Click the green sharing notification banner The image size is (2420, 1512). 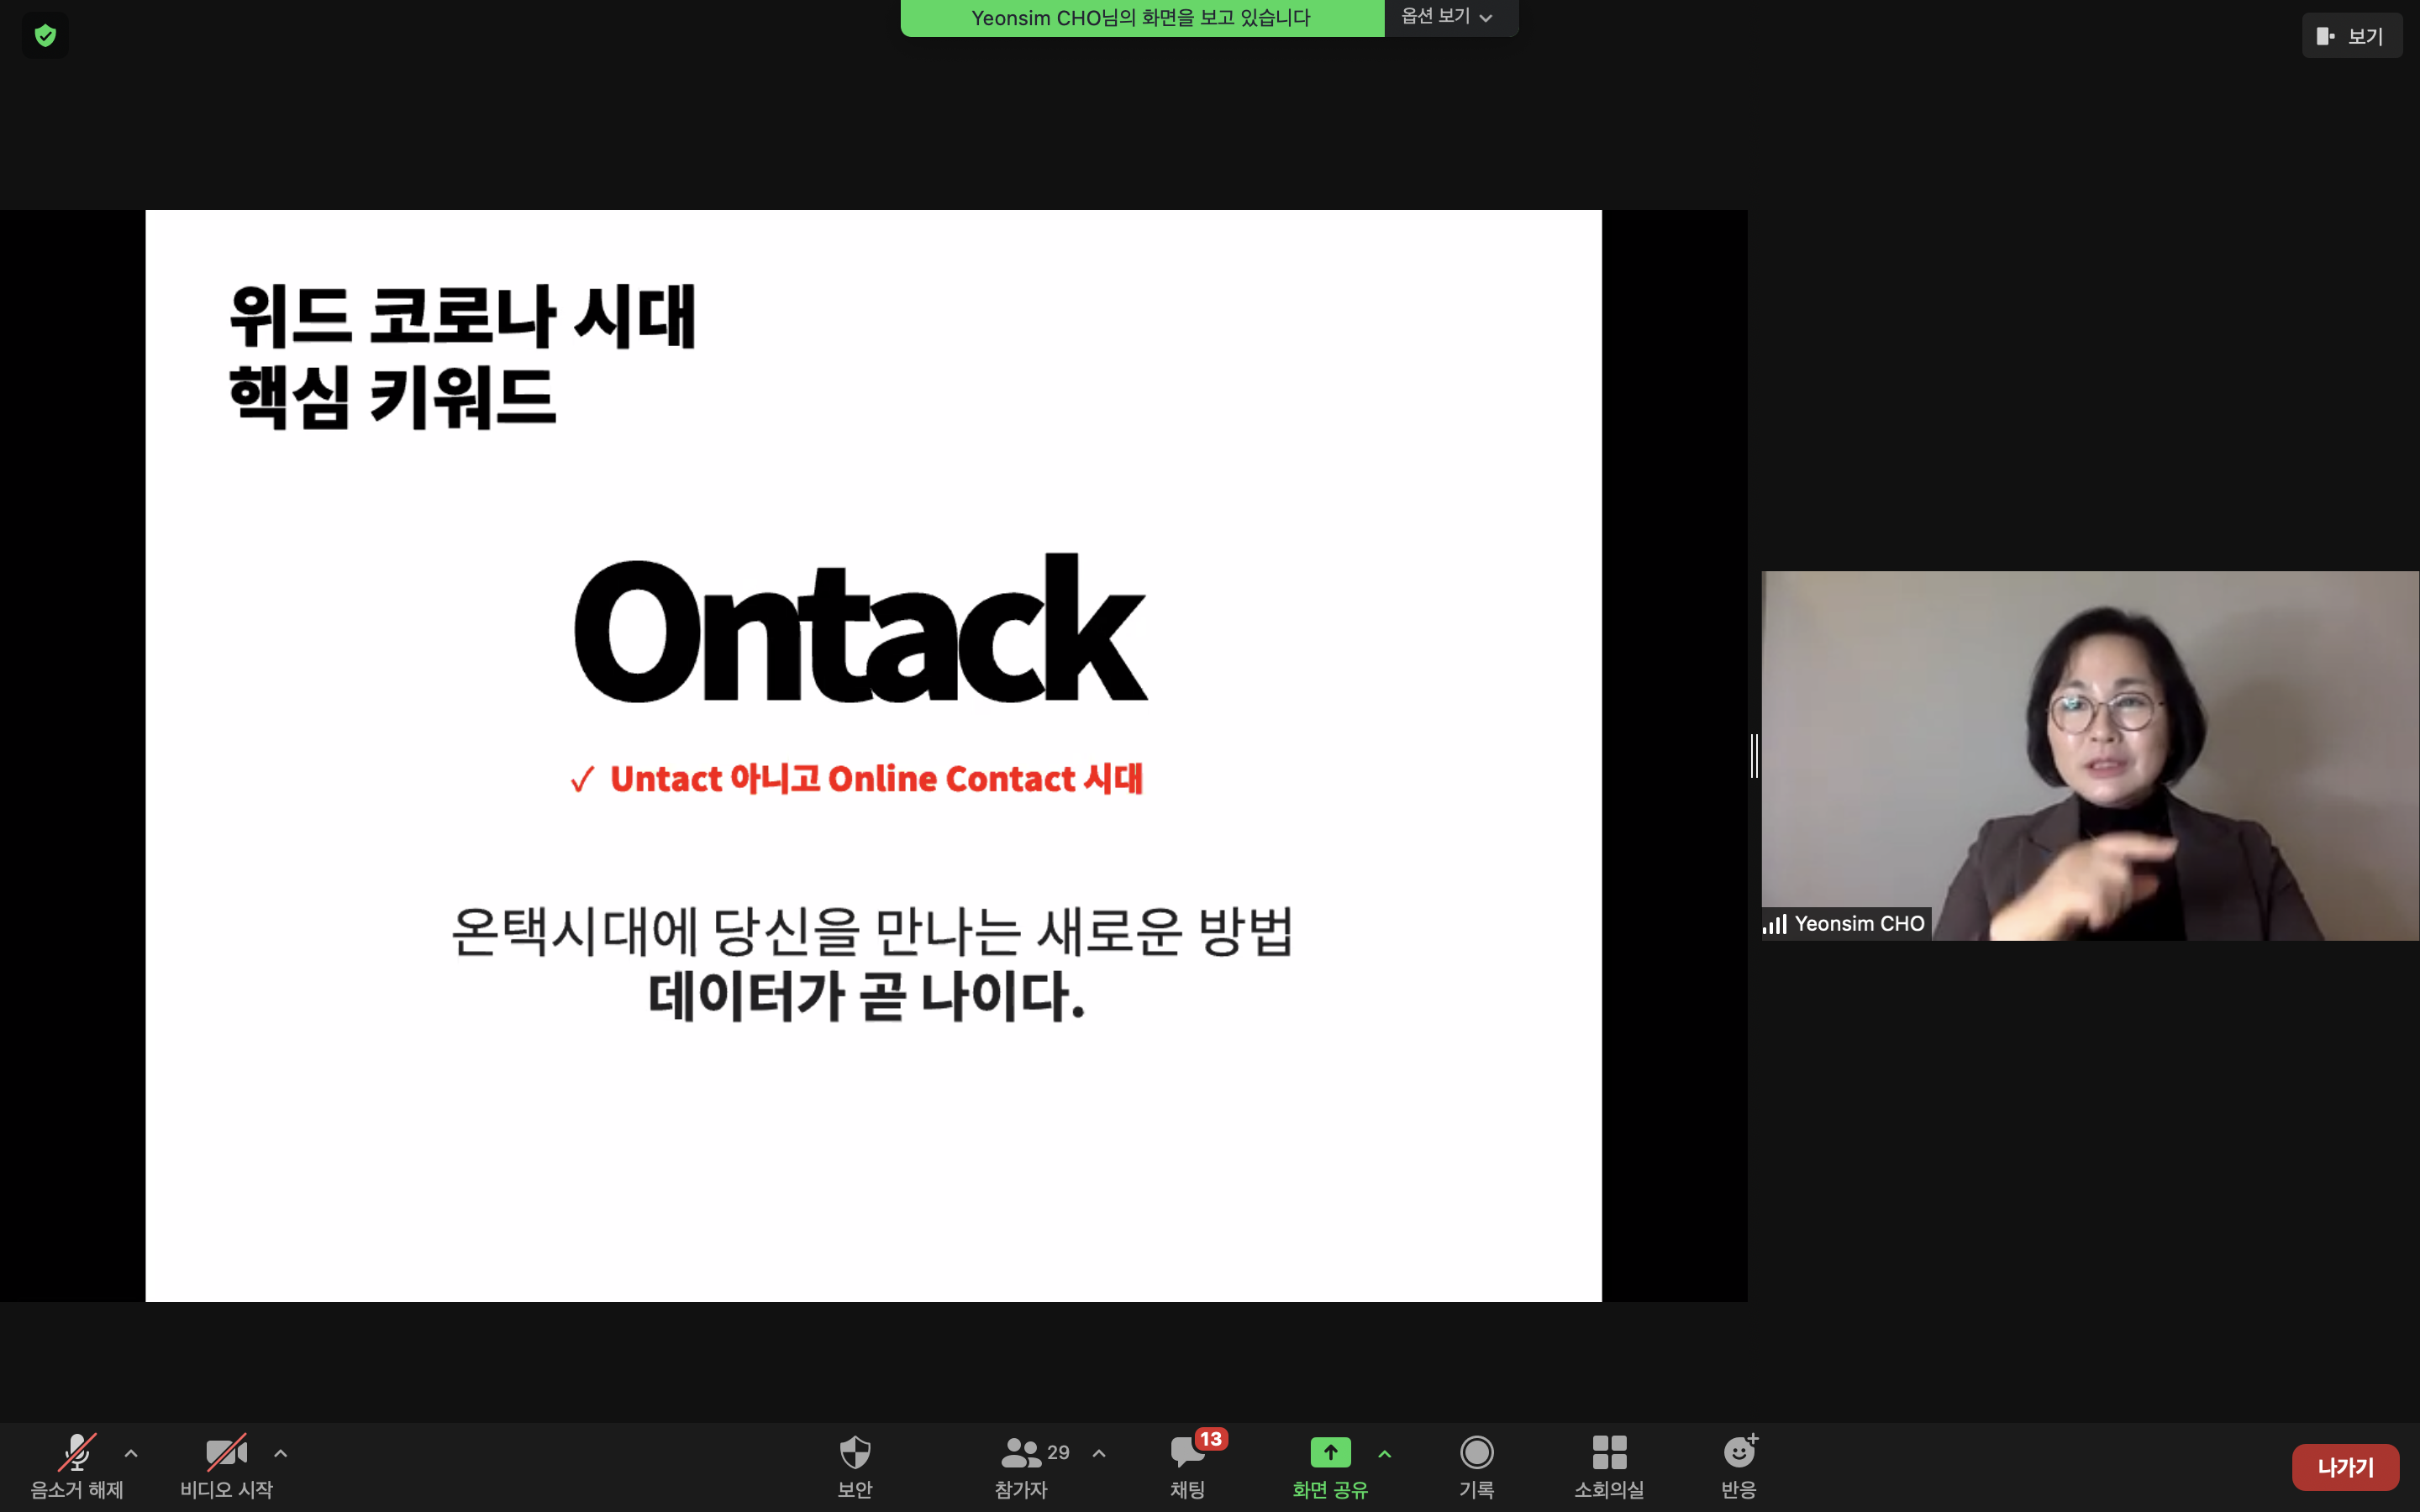pos(1141,18)
